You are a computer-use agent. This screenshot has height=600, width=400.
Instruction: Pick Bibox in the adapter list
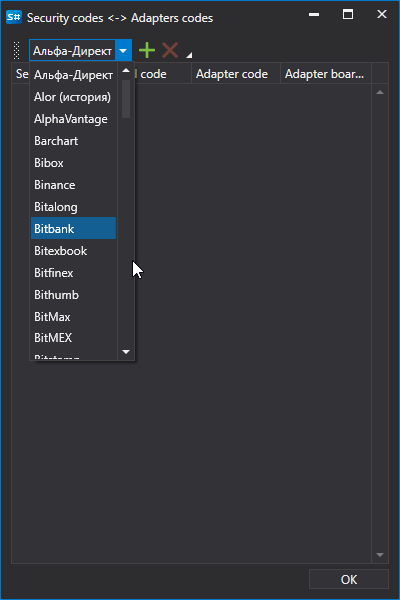73,163
